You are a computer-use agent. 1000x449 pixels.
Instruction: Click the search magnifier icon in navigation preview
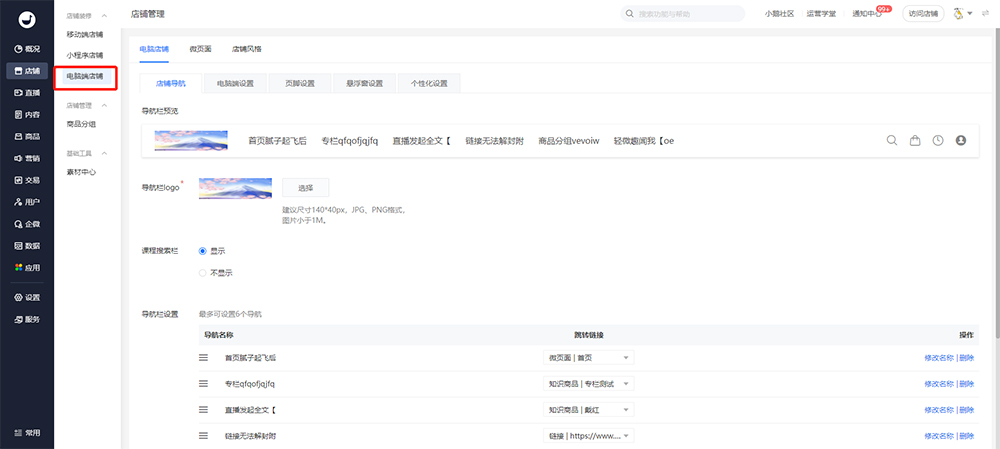[892, 141]
